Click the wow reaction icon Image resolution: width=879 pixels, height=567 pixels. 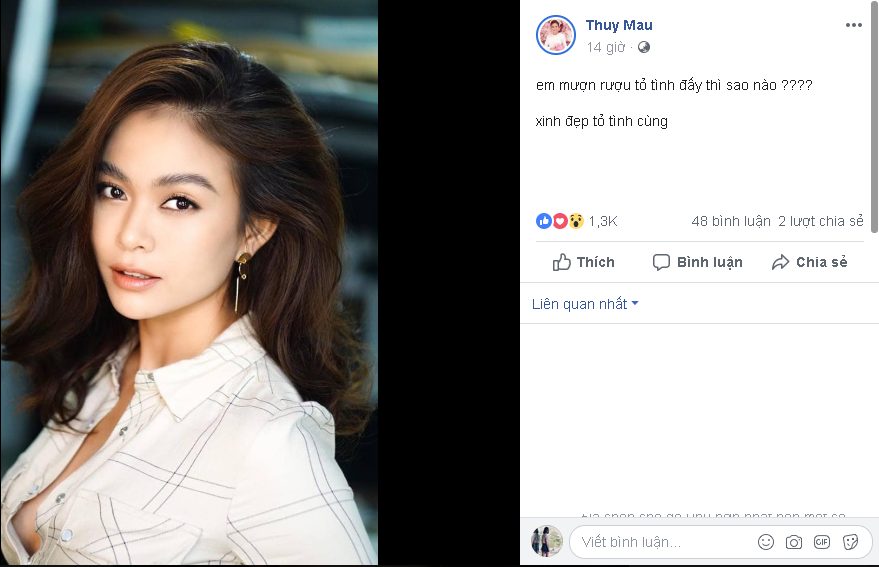pyautogui.click(x=576, y=221)
